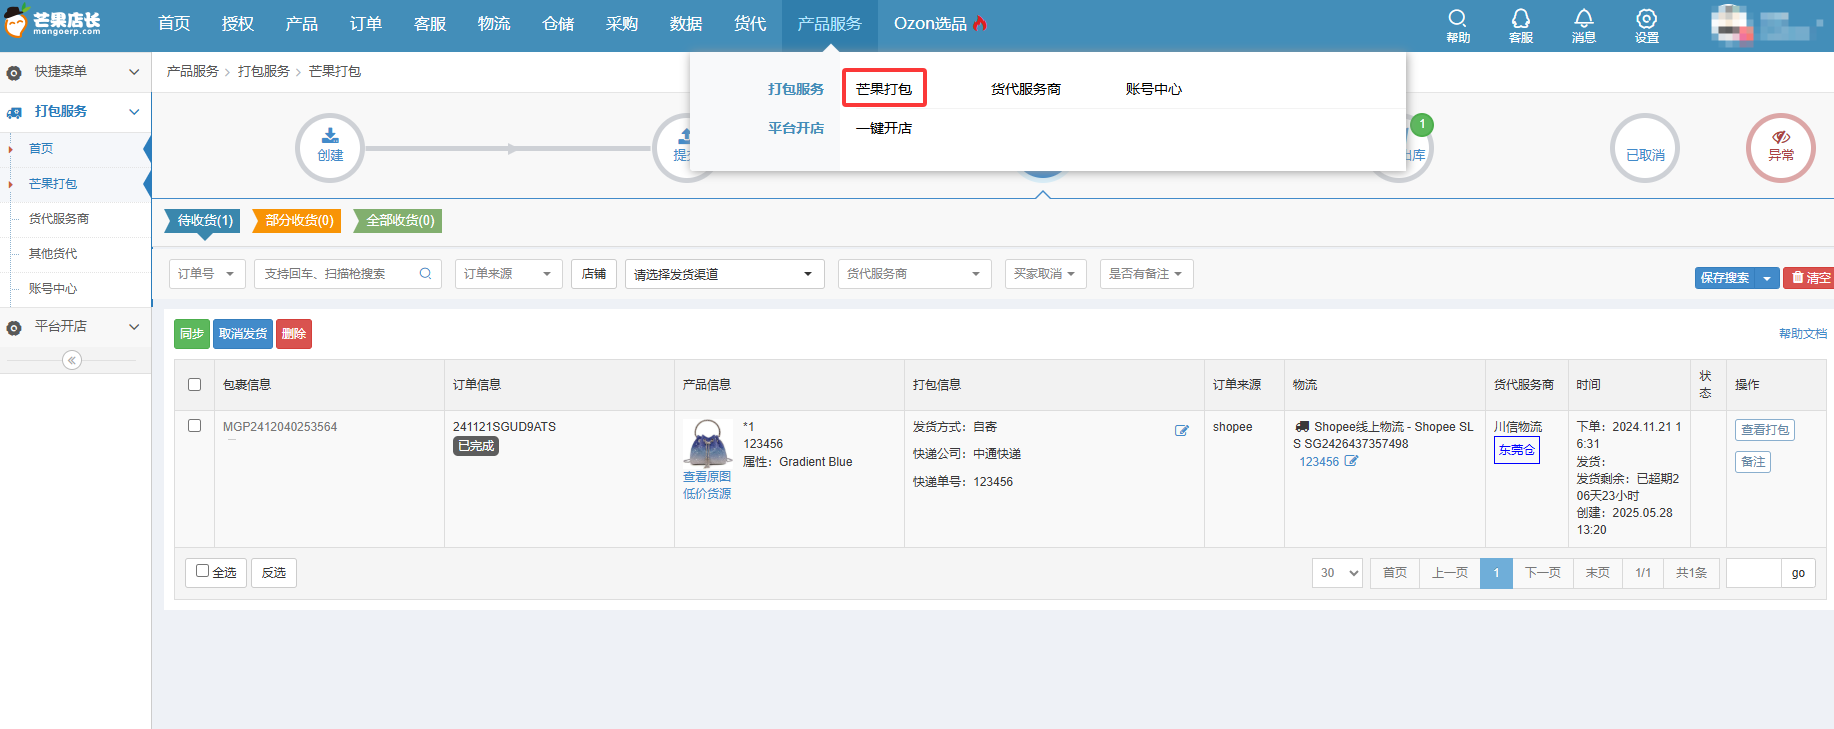Click the truck icon before Shopee线上物流
Viewport: 1834px width, 729px height.
1302,426
